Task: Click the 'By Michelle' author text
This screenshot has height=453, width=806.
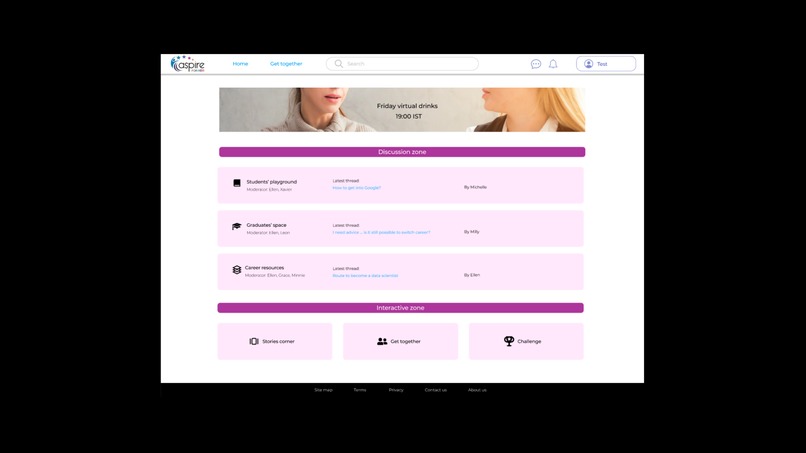Action: click(475, 187)
